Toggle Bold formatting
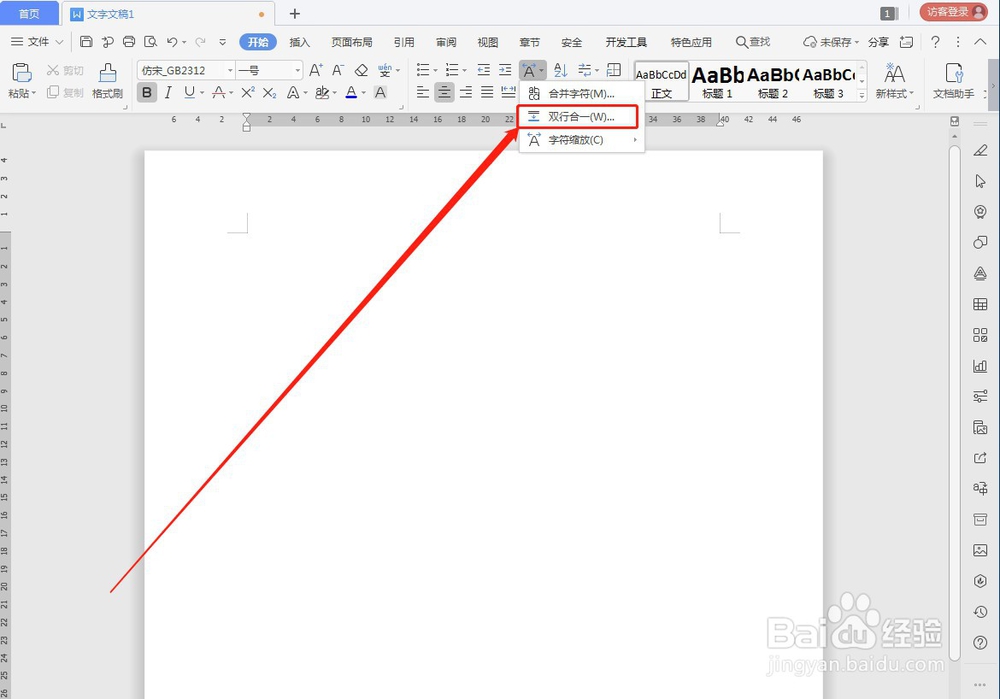The width and height of the screenshot is (1000, 699). [147, 92]
